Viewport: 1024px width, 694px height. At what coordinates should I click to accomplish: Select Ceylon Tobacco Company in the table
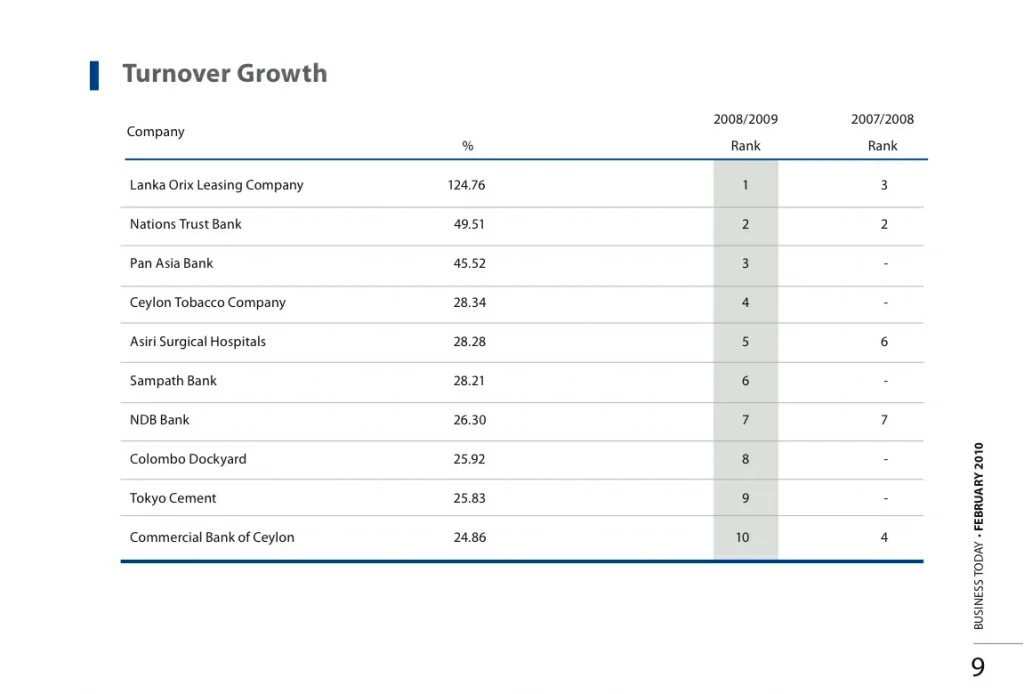207,302
